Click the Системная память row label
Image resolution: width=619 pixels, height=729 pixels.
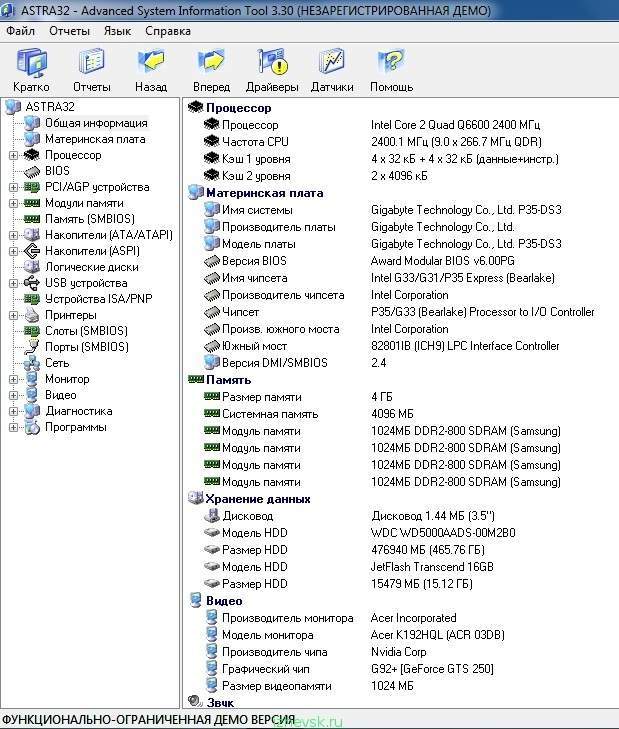(270, 414)
